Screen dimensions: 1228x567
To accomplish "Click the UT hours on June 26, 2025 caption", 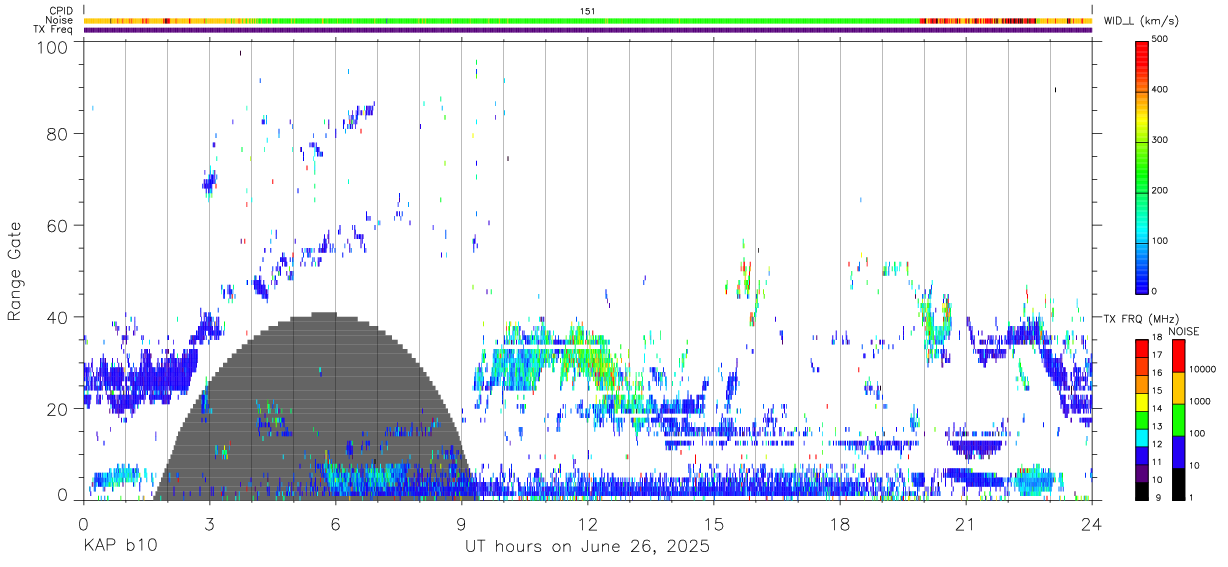I will pyautogui.click(x=587, y=547).
